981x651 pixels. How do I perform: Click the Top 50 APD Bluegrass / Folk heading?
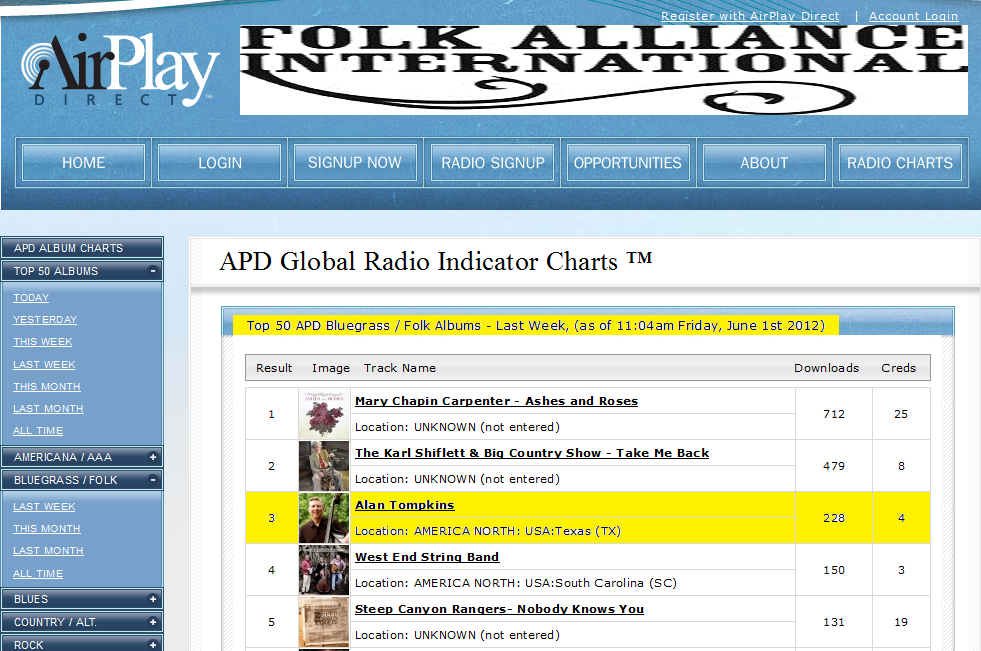[x=536, y=325]
